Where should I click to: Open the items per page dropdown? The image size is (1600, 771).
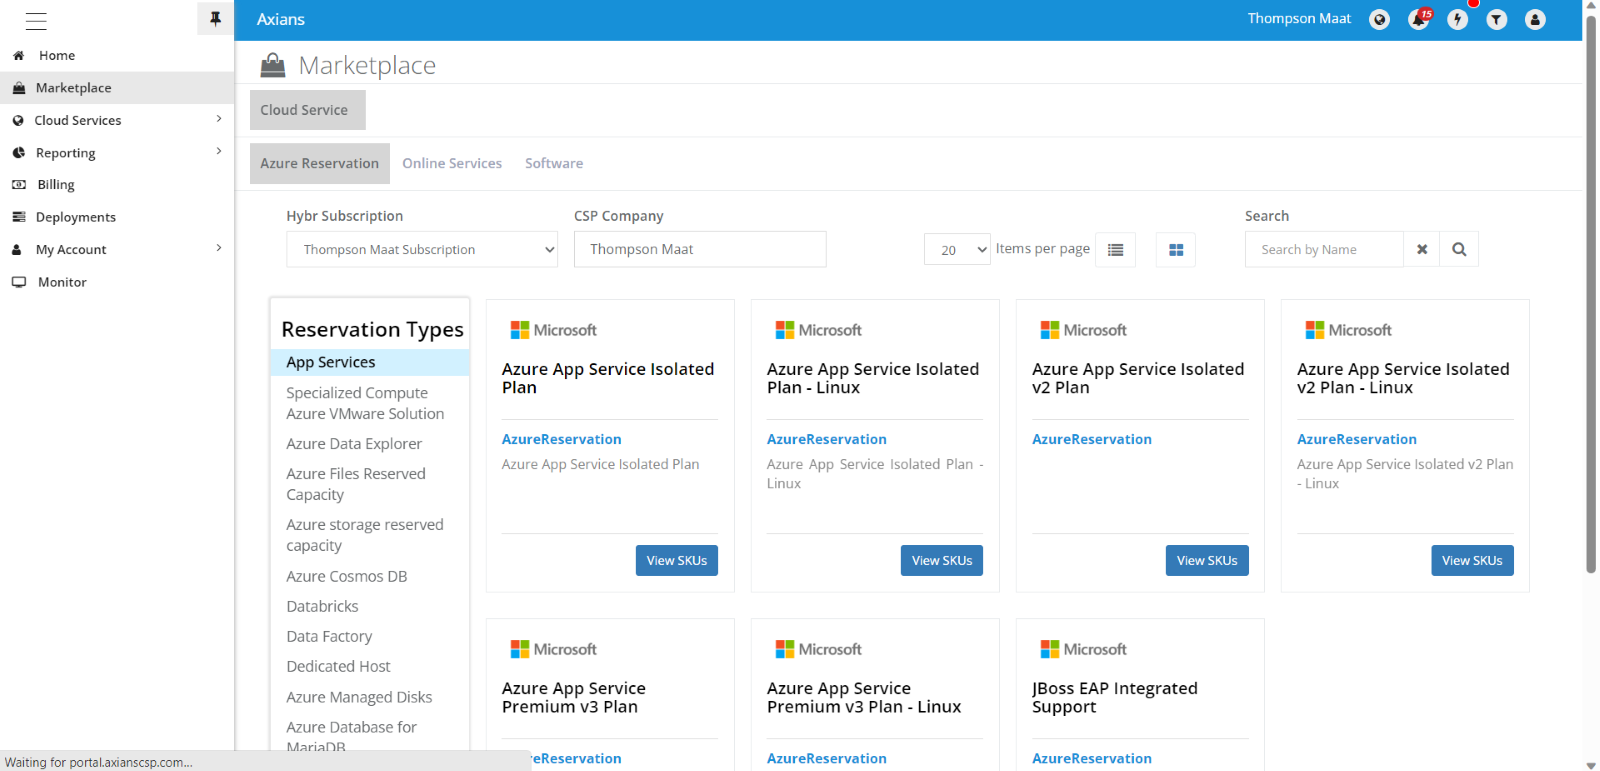tap(956, 250)
